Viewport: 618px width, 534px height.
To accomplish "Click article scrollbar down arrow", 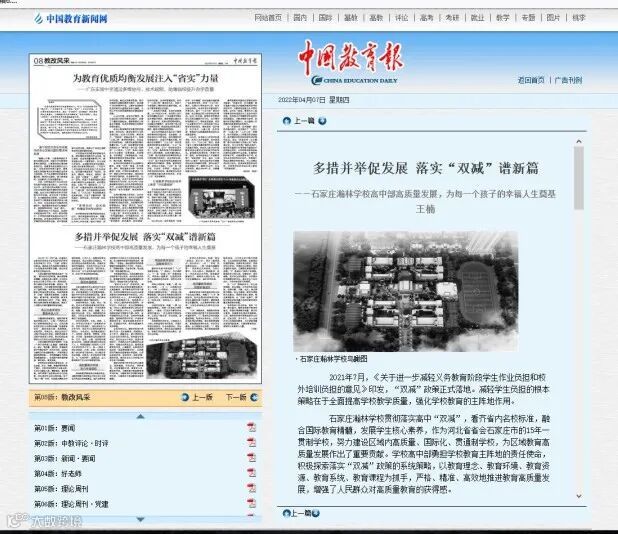I will (x=579, y=496).
